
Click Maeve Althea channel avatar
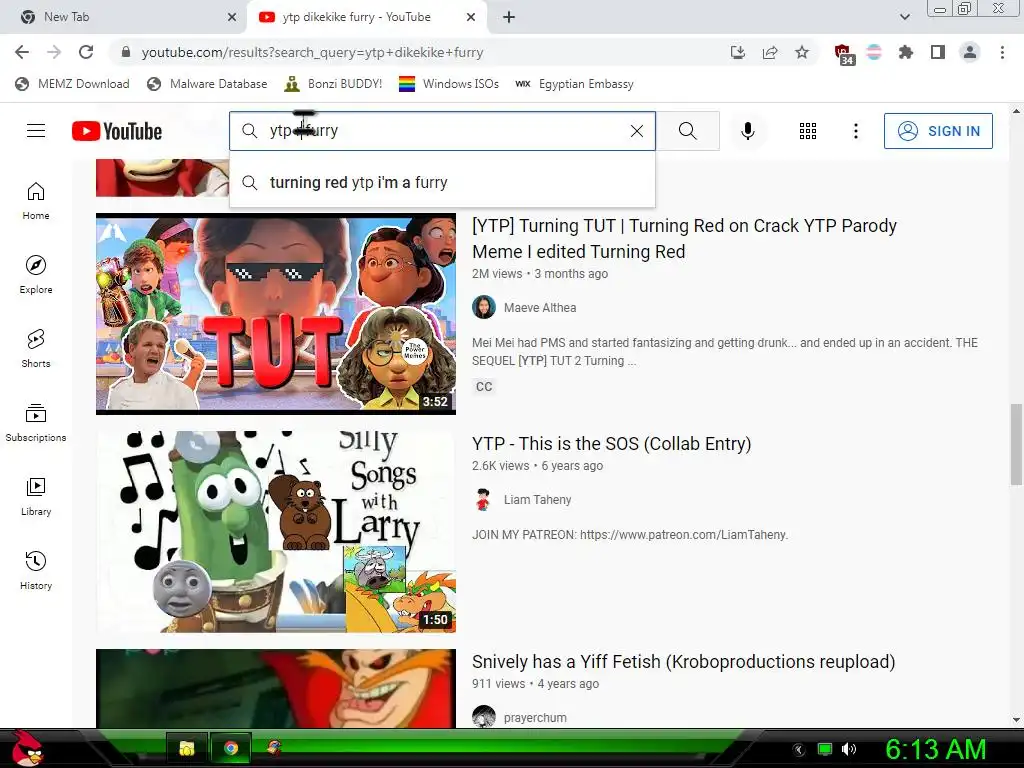tap(484, 307)
